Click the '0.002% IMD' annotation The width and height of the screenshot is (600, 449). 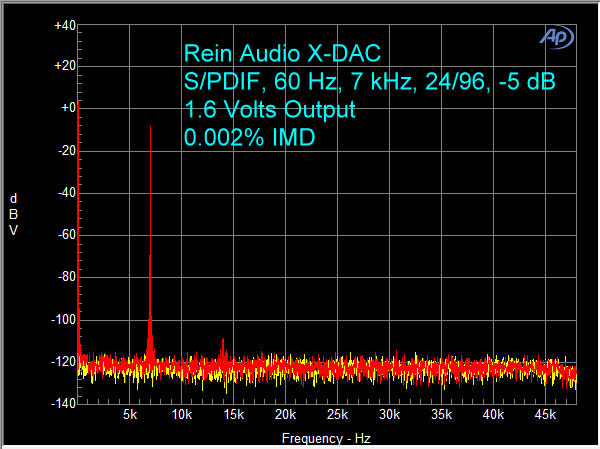pos(249,139)
